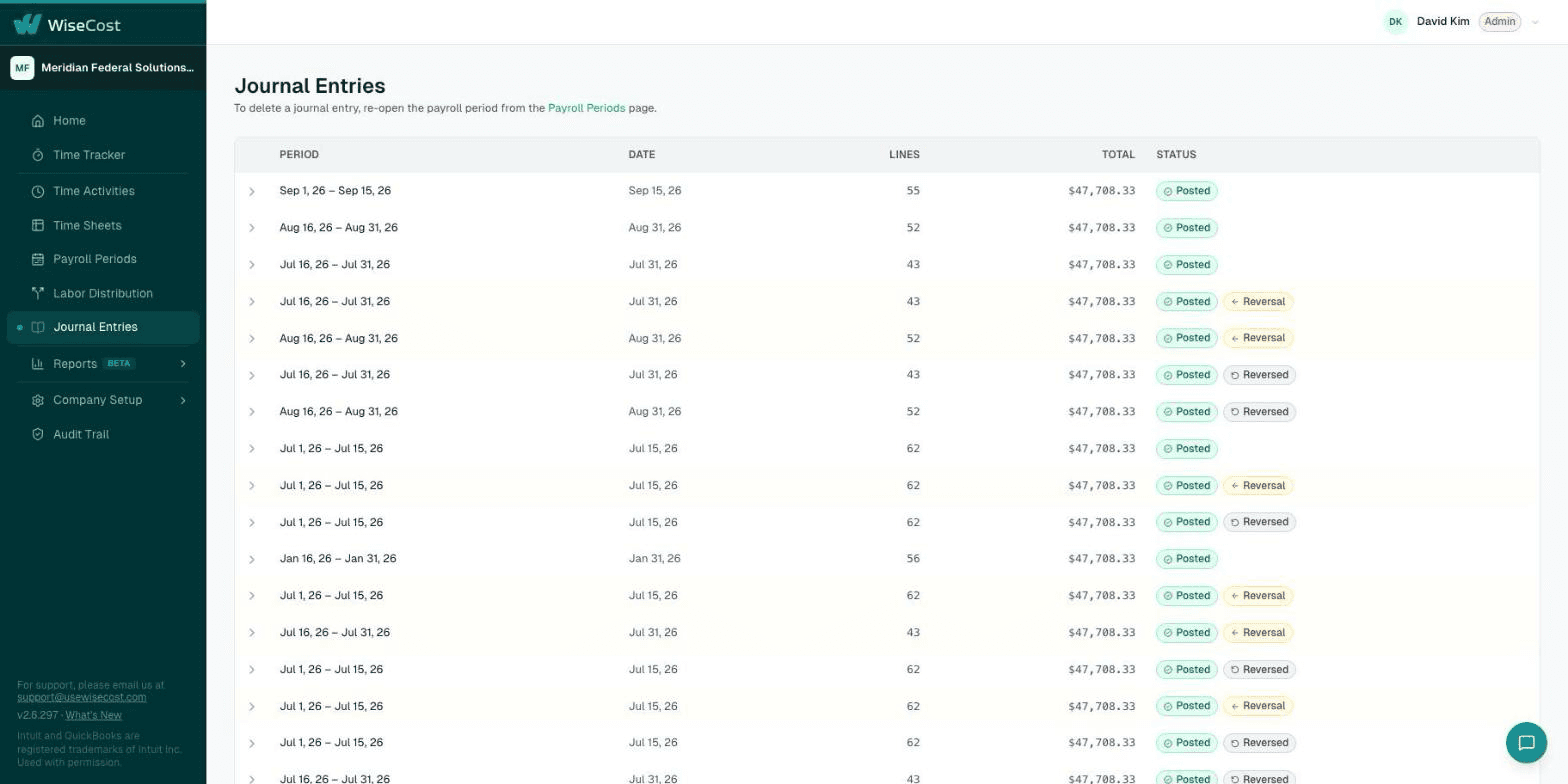Click the MF company badge icon
Viewport: 1568px width, 784px height.
[22, 68]
